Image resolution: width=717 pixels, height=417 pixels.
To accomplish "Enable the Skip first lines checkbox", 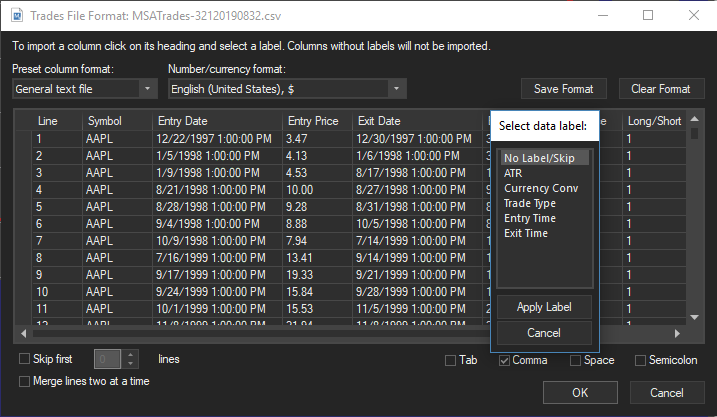I will point(24,359).
